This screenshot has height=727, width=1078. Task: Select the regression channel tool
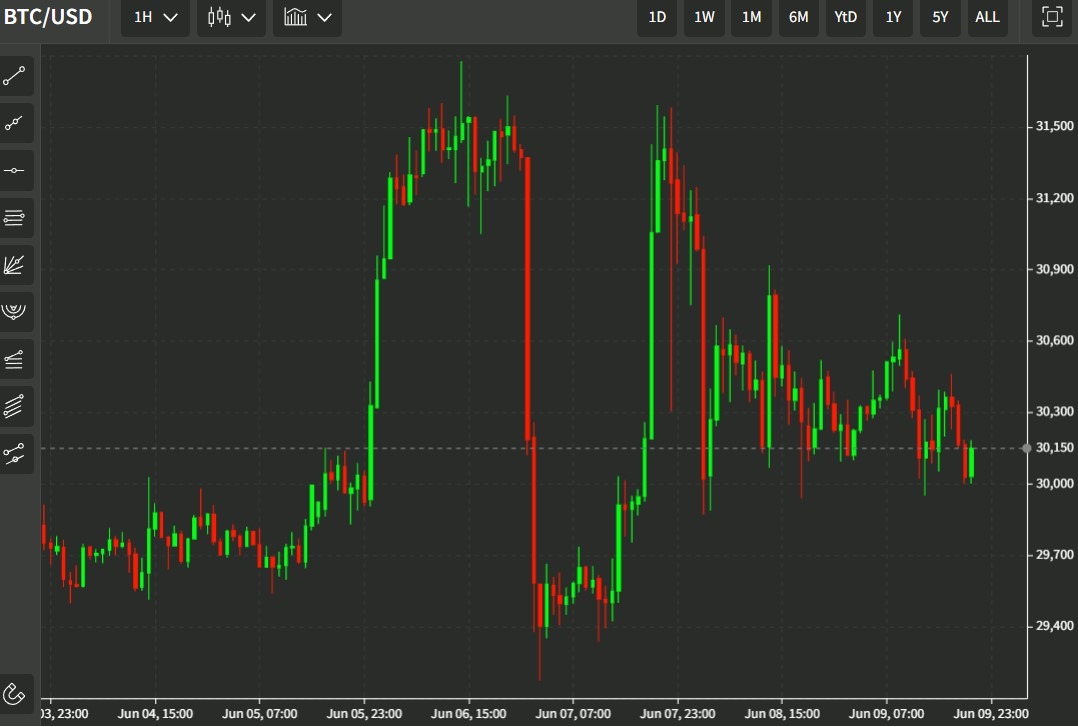(x=15, y=453)
